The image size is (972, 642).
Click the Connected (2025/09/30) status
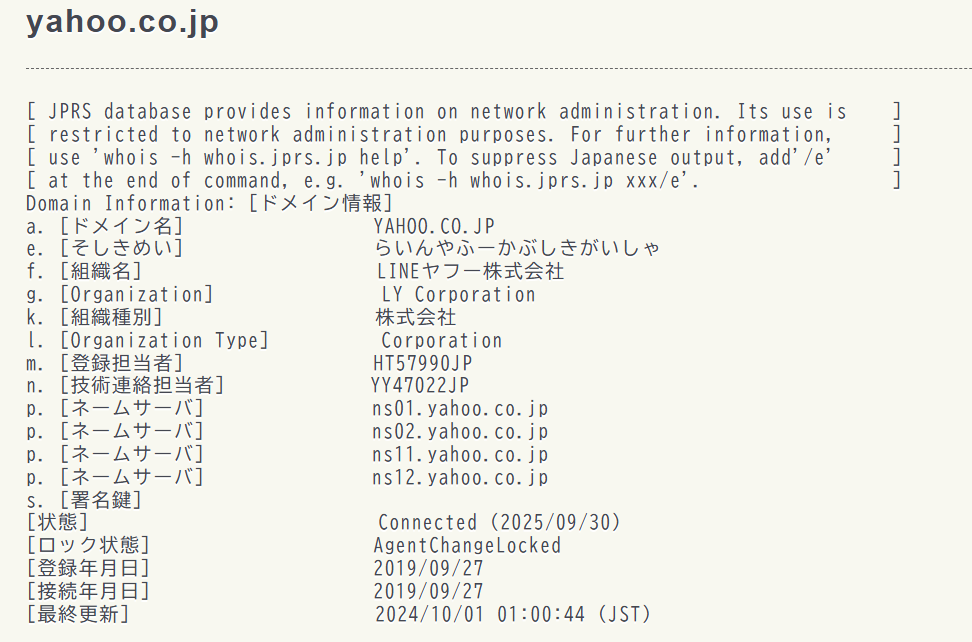coord(499,522)
